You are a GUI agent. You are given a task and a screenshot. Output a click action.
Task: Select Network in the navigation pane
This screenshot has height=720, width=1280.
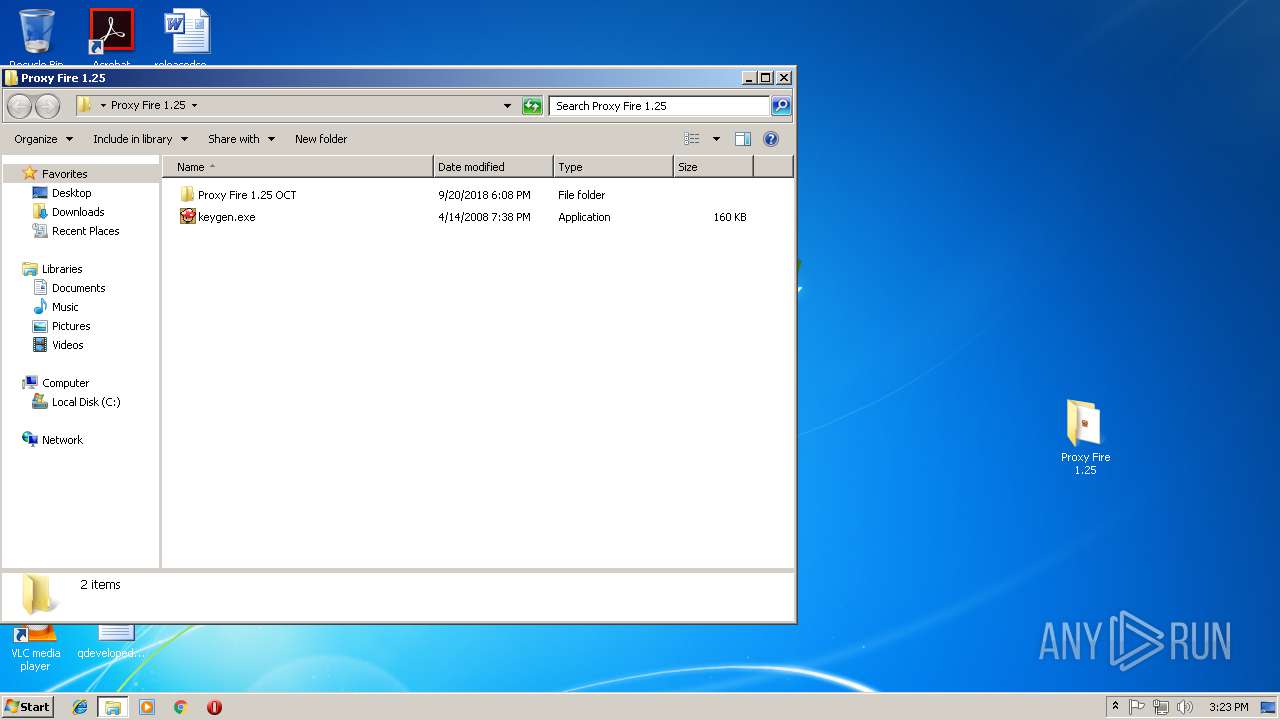62,440
